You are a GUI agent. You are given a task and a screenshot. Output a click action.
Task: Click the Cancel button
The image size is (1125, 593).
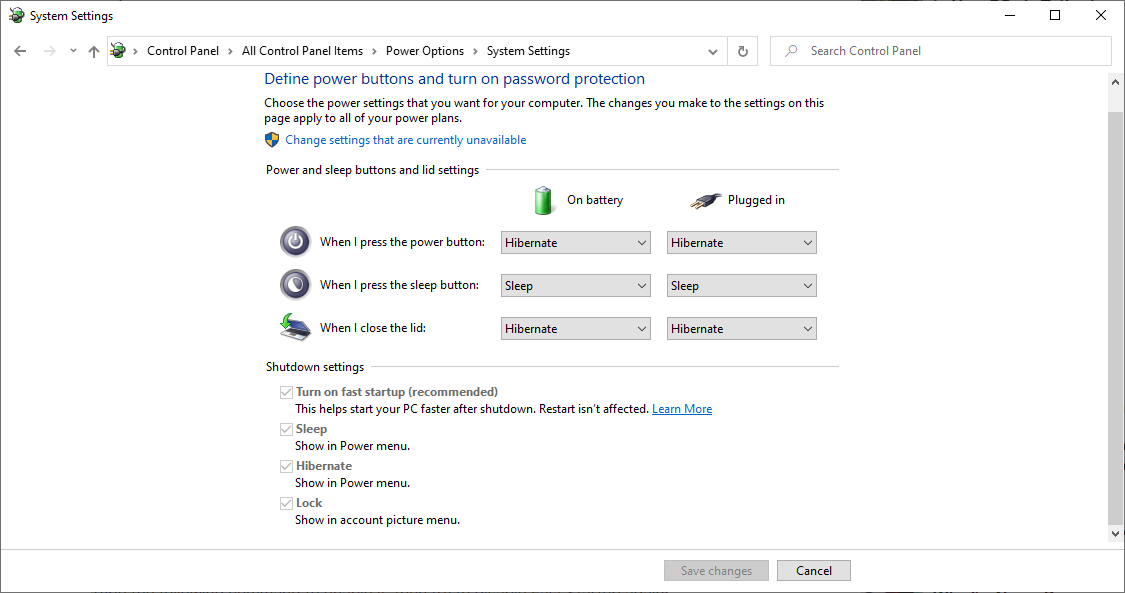pos(814,571)
